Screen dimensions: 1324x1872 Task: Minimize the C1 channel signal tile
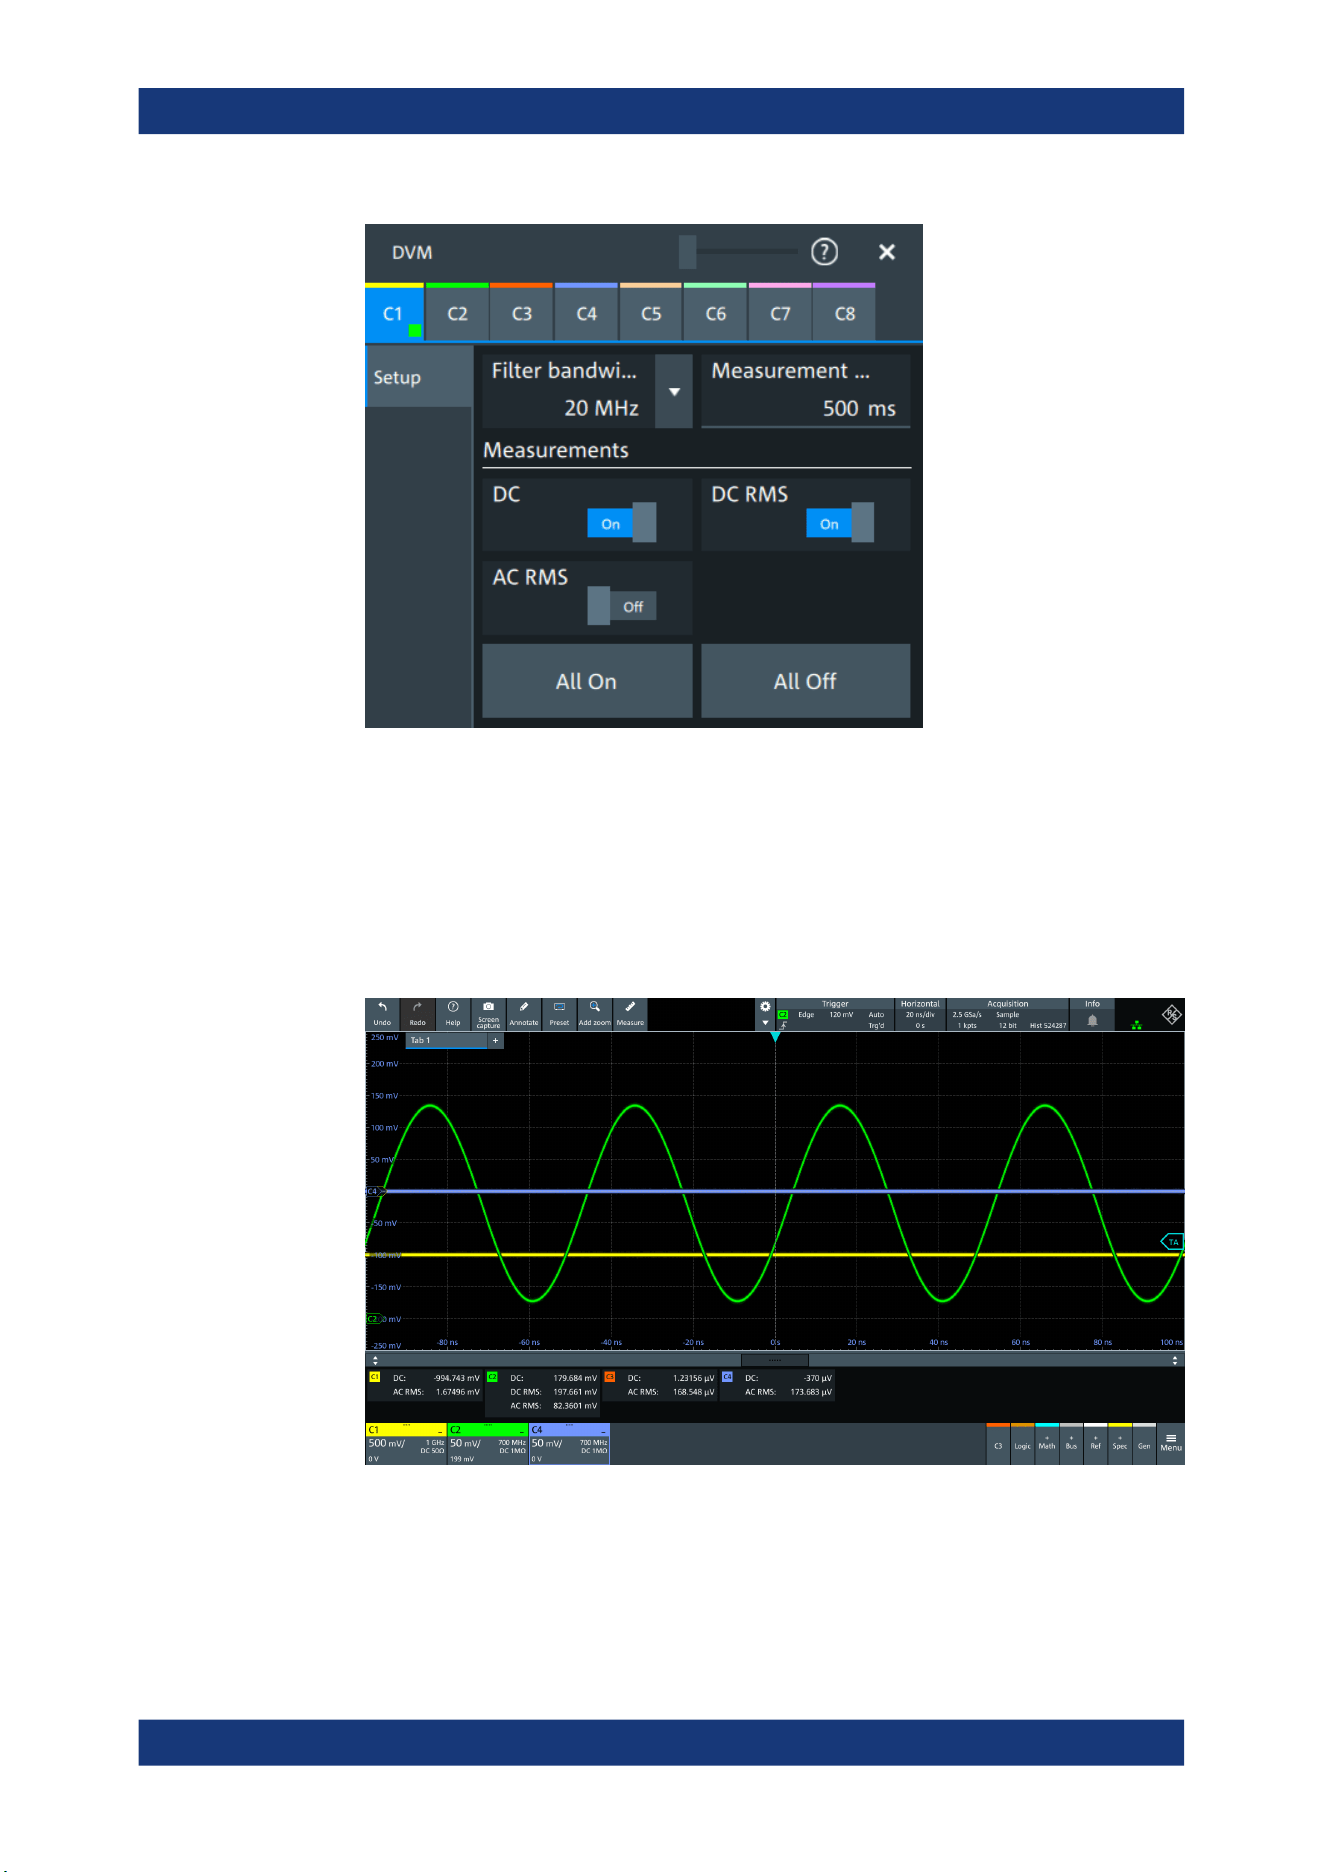(x=440, y=1431)
